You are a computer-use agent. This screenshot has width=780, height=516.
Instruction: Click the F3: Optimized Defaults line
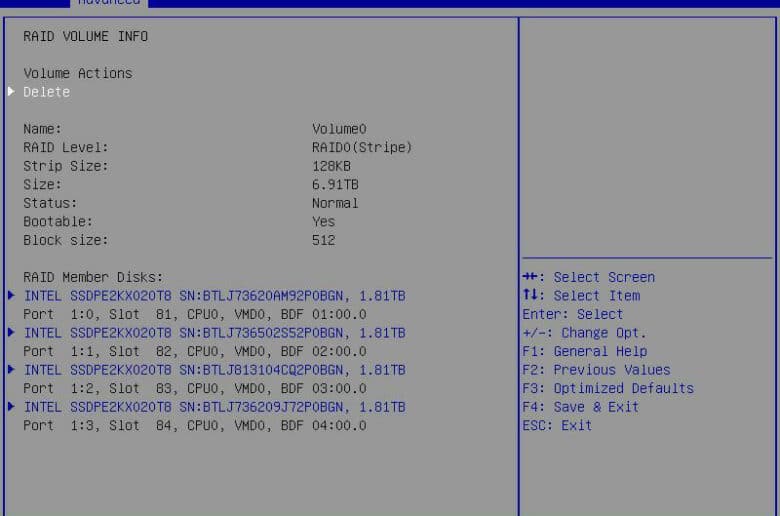tap(608, 389)
